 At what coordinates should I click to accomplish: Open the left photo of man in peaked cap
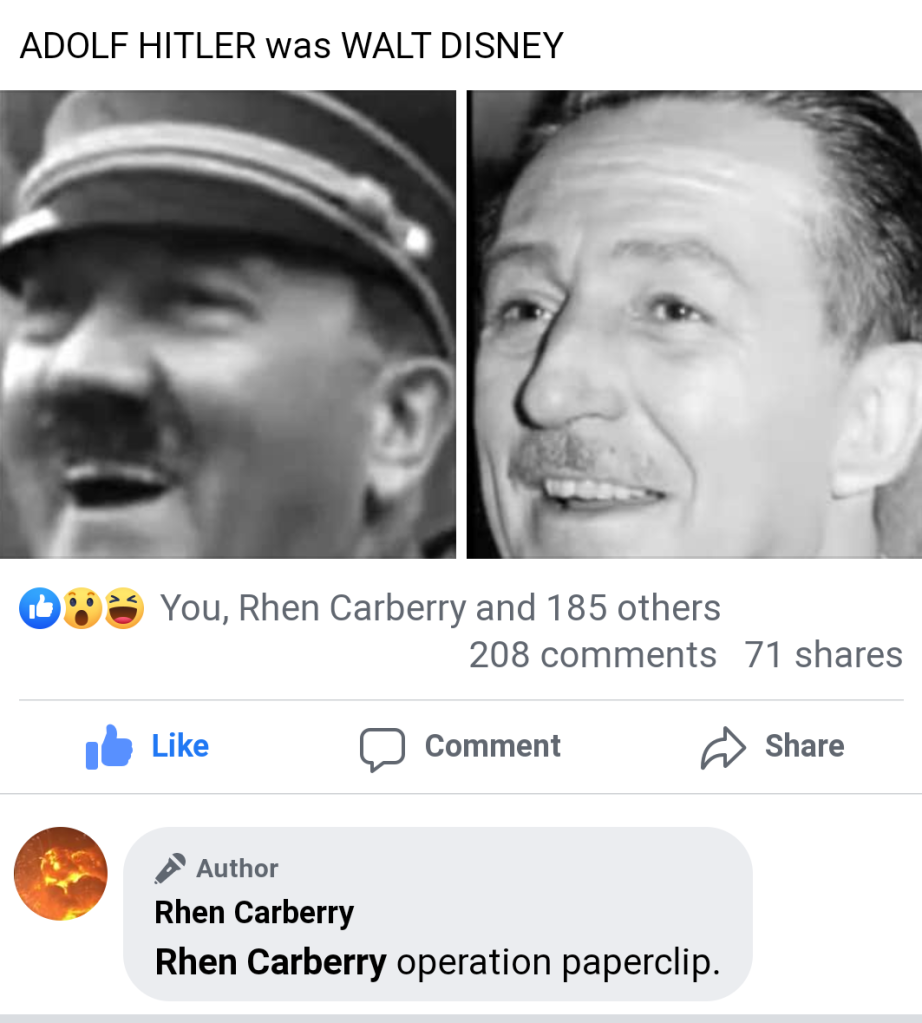coord(228,324)
